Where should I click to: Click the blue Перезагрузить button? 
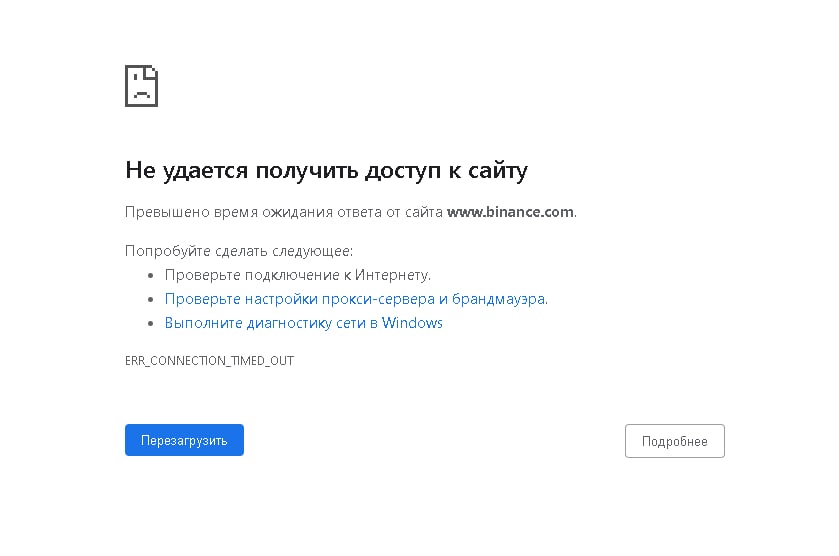(x=184, y=440)
